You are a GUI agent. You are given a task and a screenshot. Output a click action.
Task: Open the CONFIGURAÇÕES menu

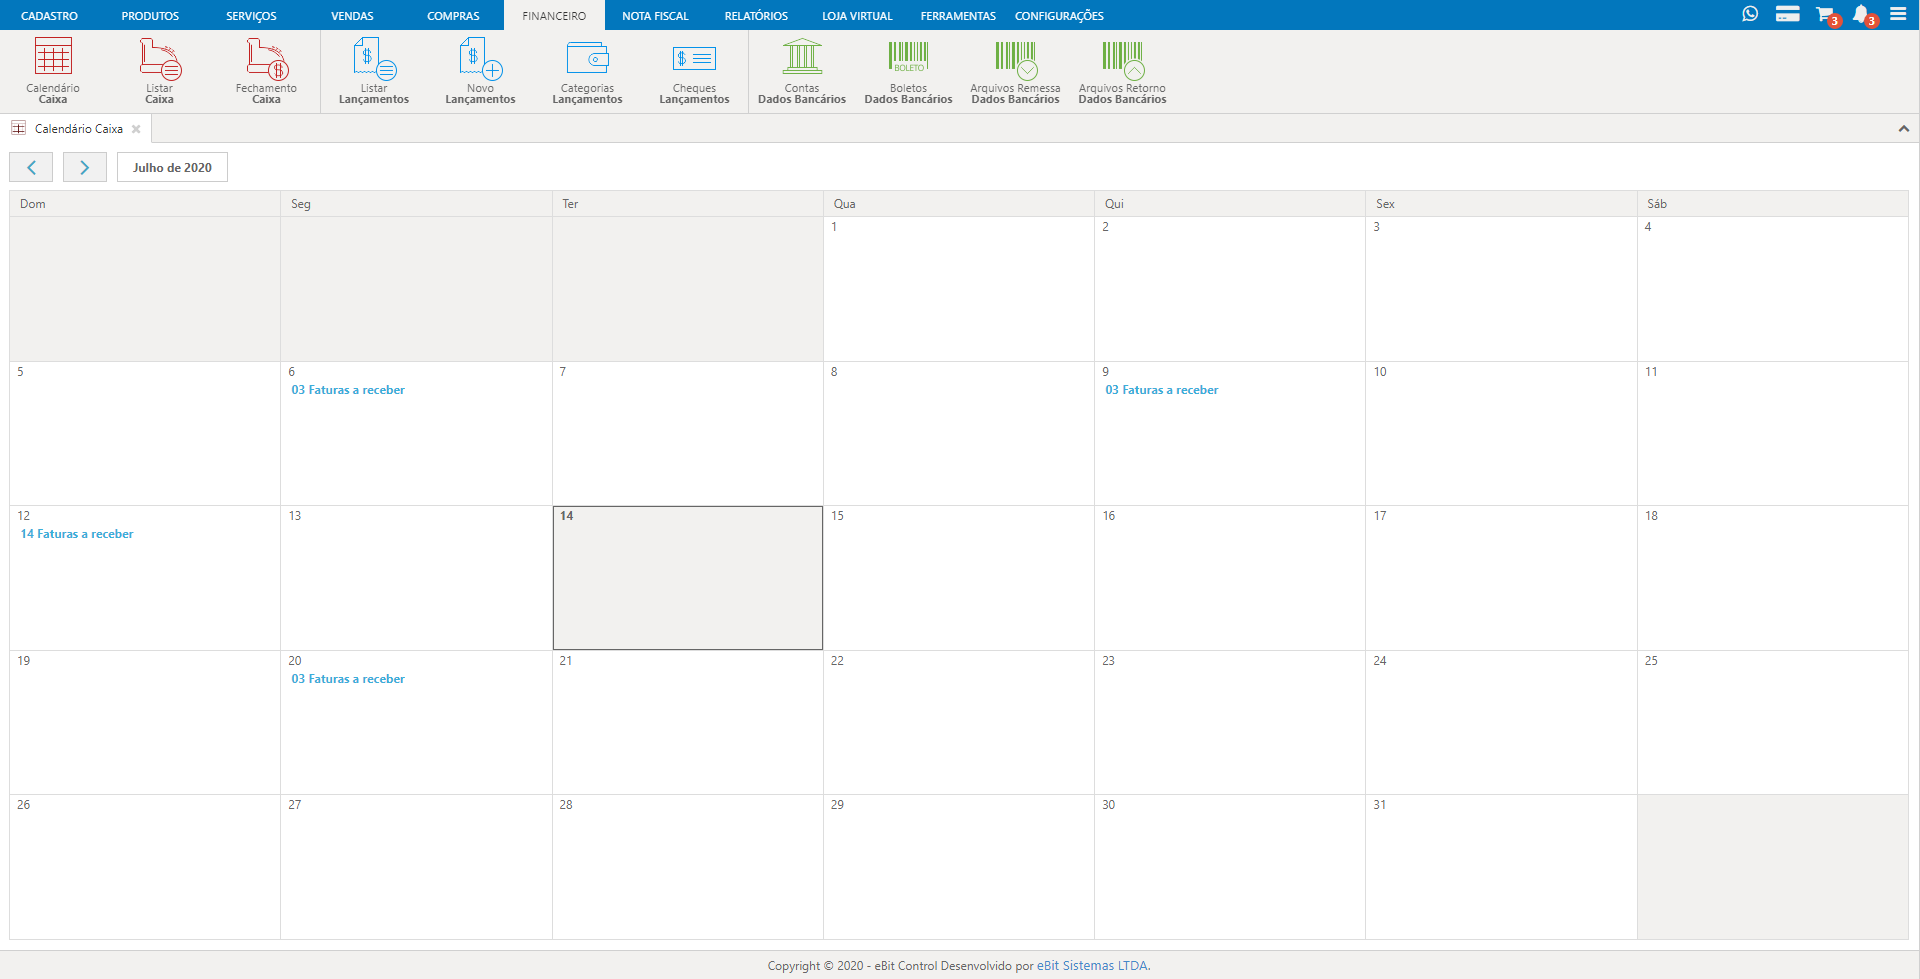[1059, 15]
